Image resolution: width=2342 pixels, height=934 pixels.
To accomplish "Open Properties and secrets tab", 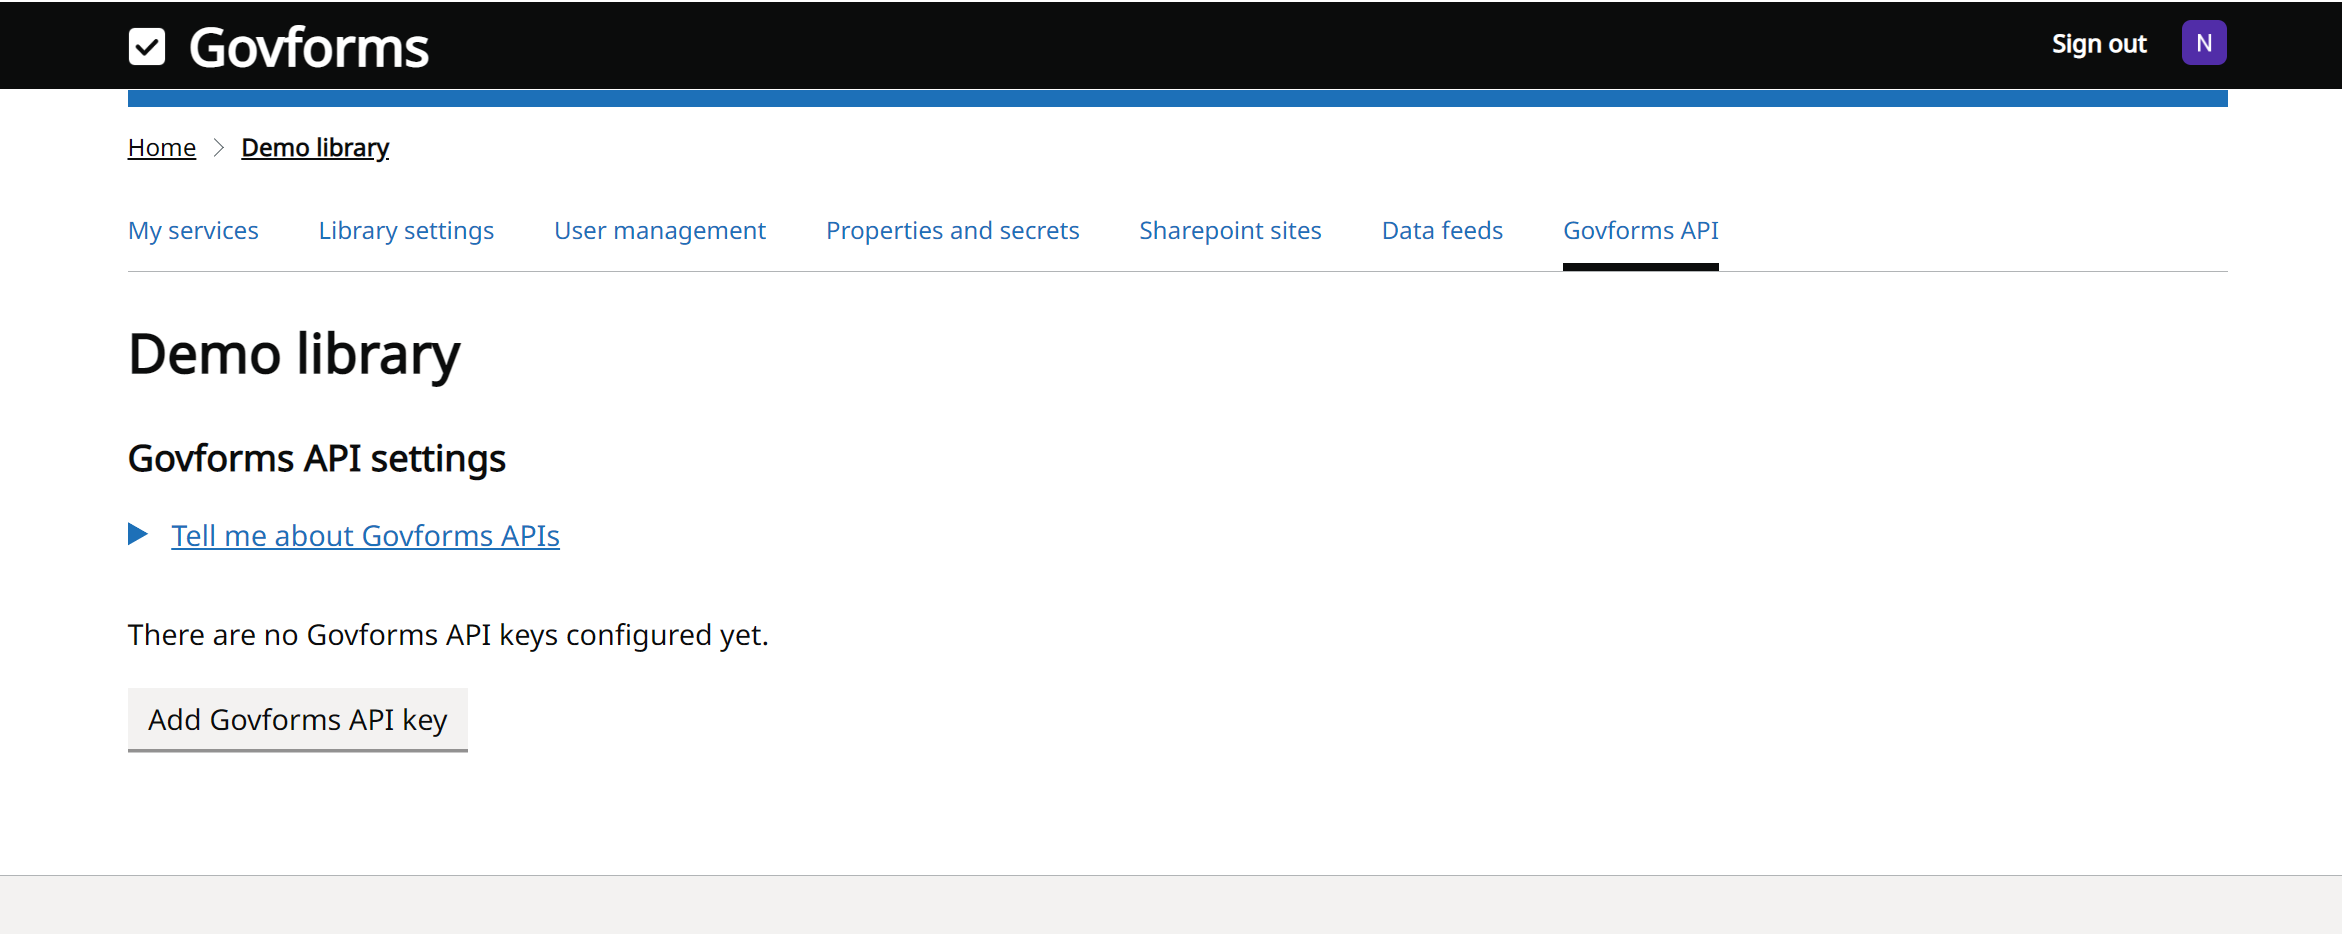I will [x=953, y=231].
